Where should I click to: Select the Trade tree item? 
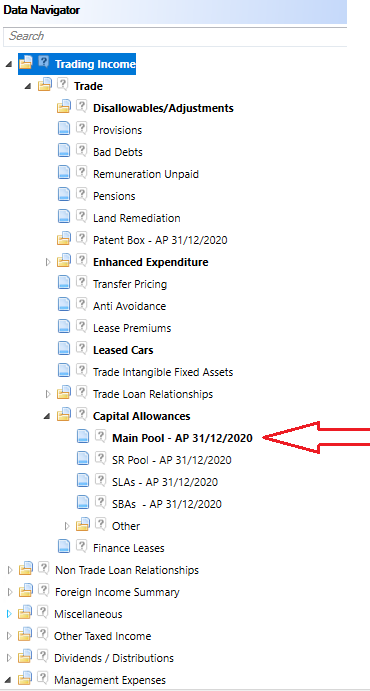click(88, 86)
